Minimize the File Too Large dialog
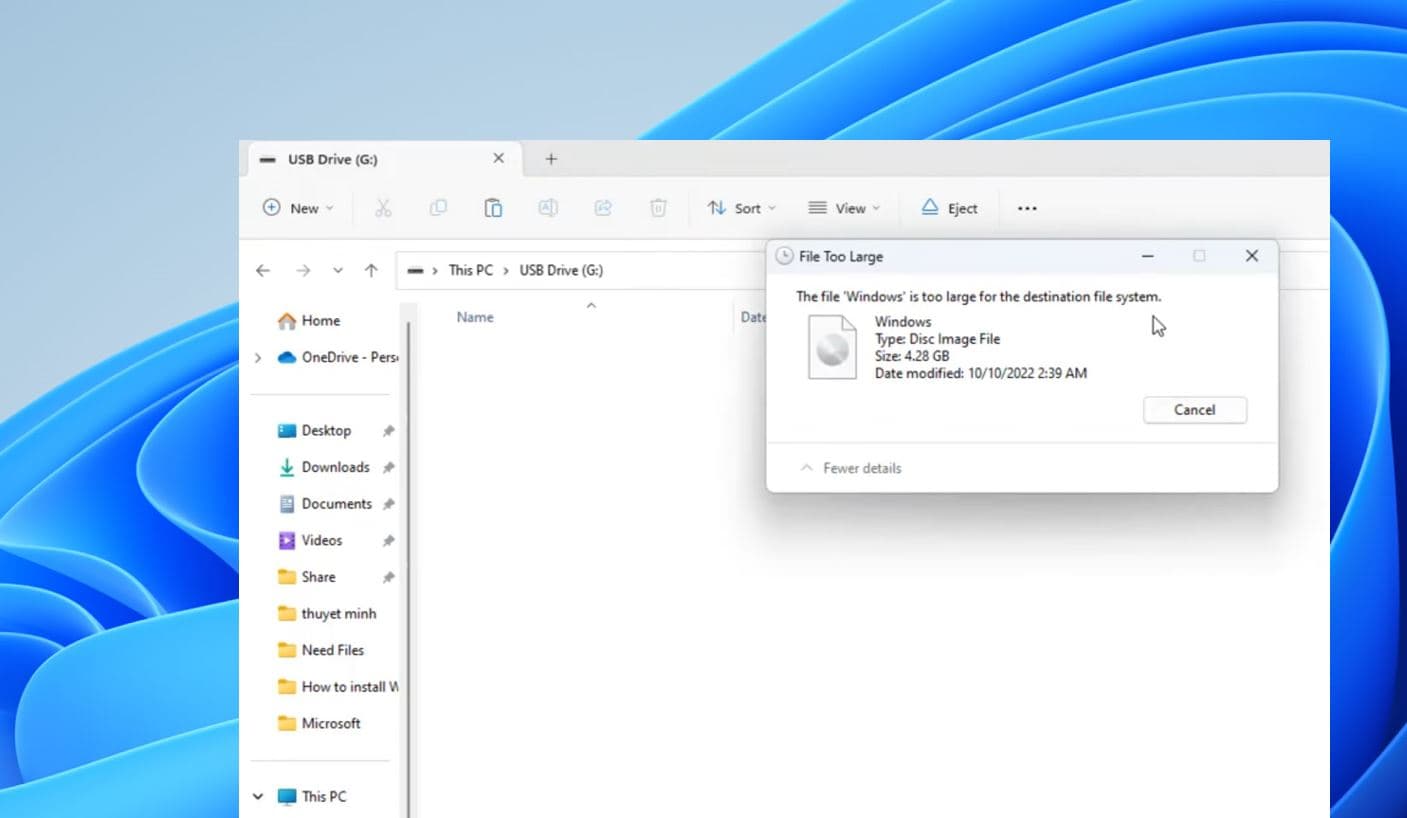The width and height of the screenshot is (1407, 818). (x=1148, y=256)
